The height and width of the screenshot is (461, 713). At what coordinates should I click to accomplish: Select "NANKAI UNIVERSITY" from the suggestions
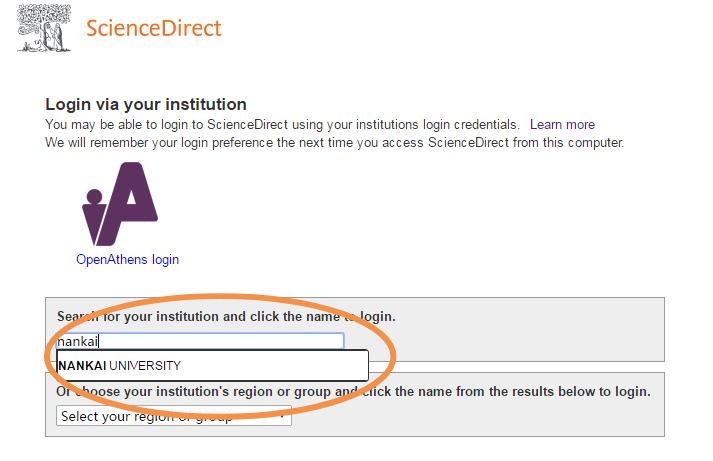pos(212,366)
